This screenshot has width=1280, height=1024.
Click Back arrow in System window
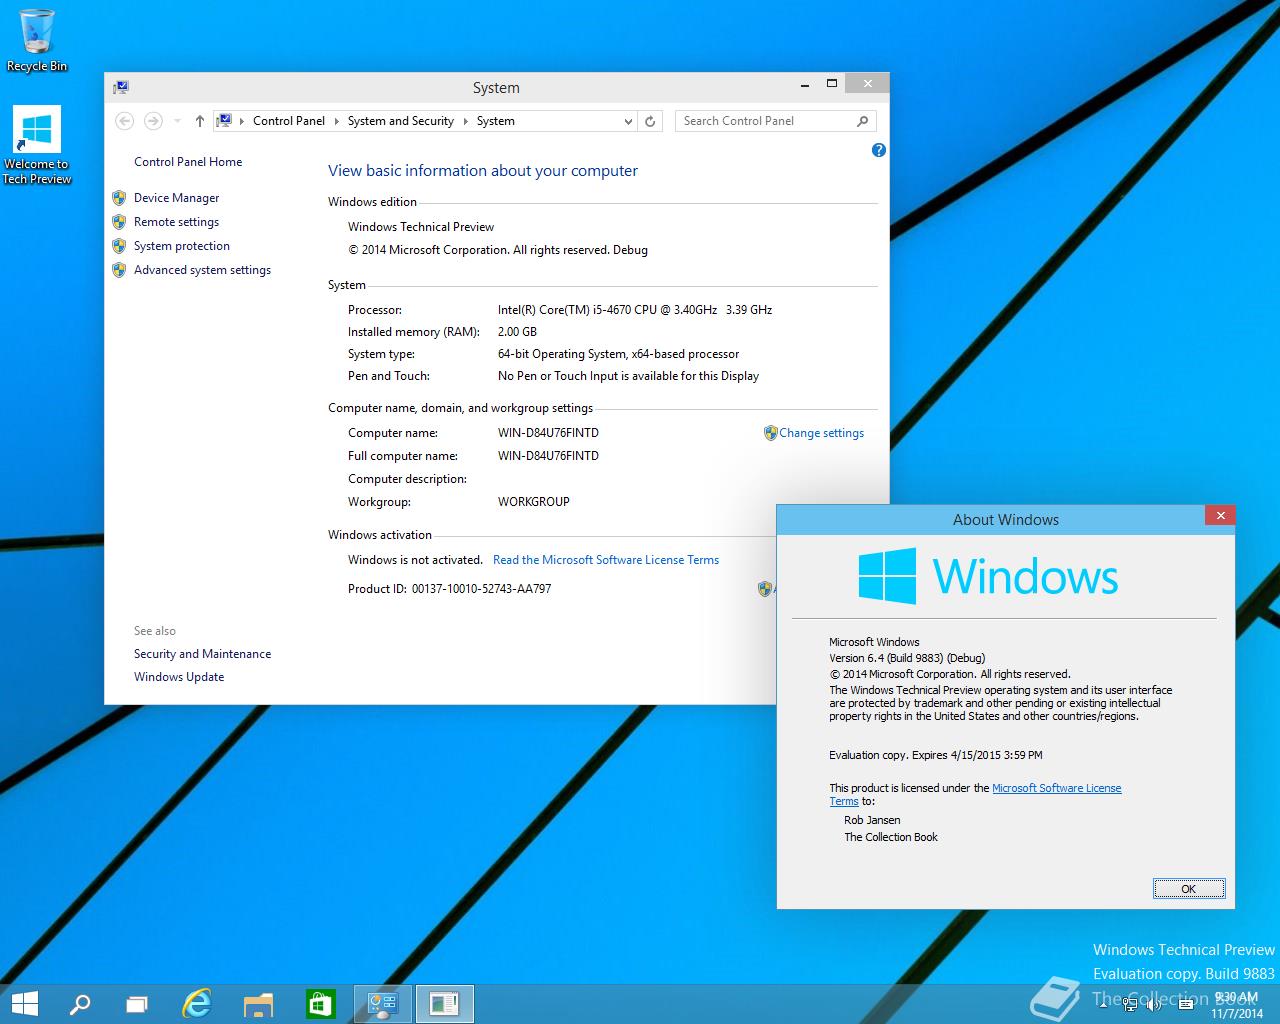[x=124, y=121]
